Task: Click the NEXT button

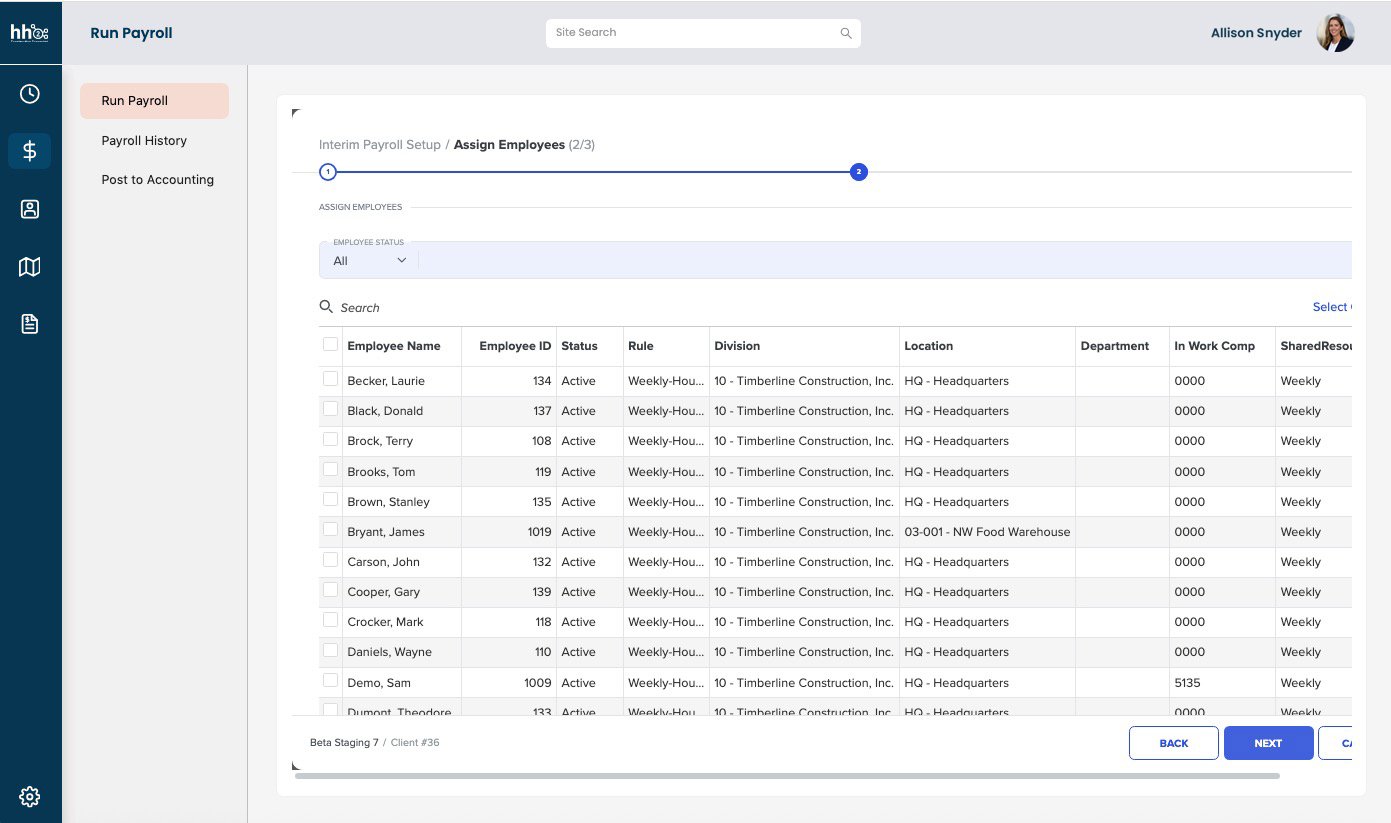Action: pyautogui.click(x=1267, y=743)
